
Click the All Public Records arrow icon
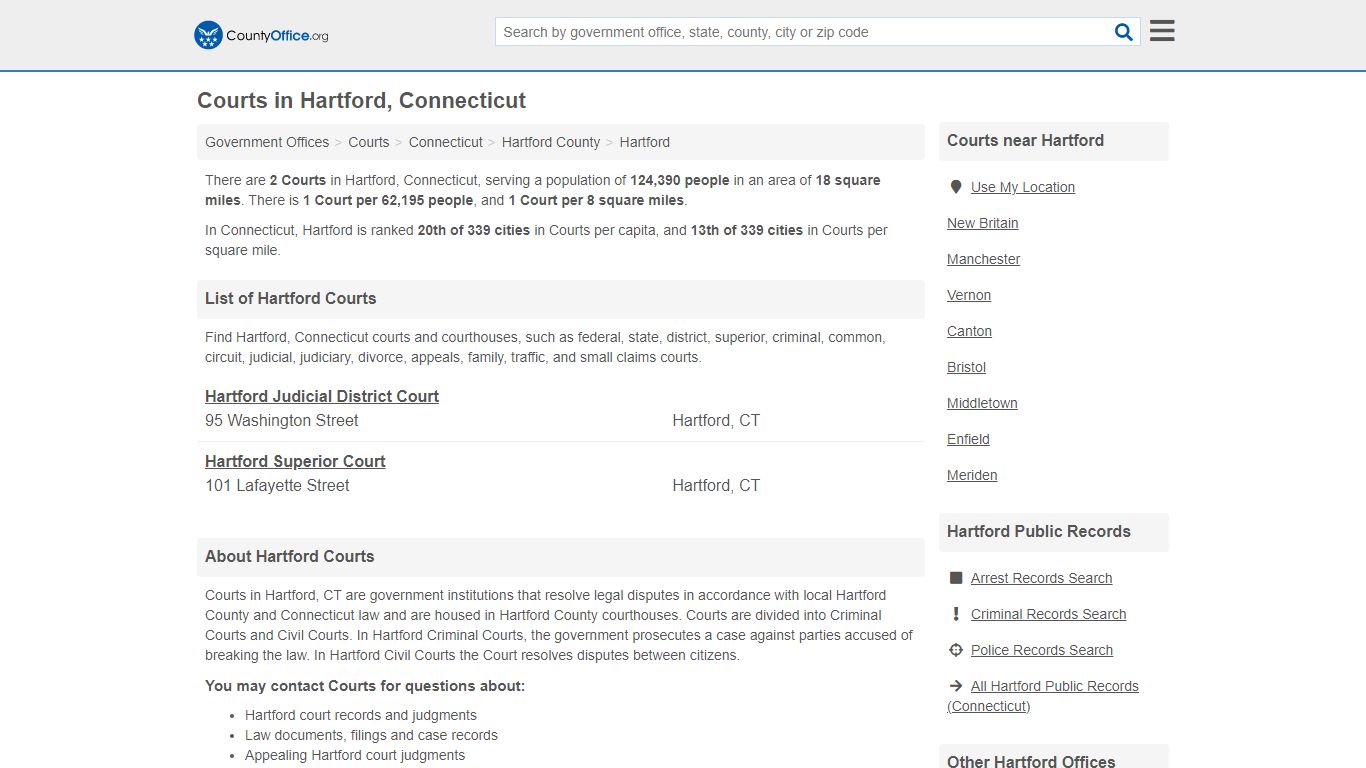955,686
